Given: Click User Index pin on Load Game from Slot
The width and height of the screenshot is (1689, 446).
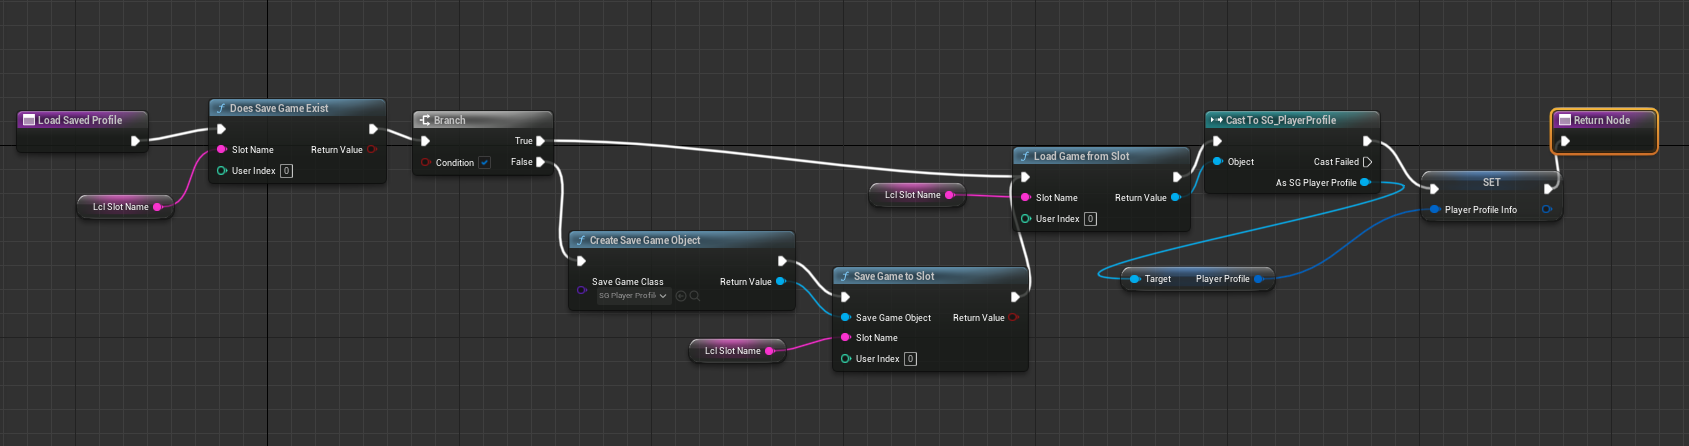Looking at the screenshot, I should coord(1025,219).
